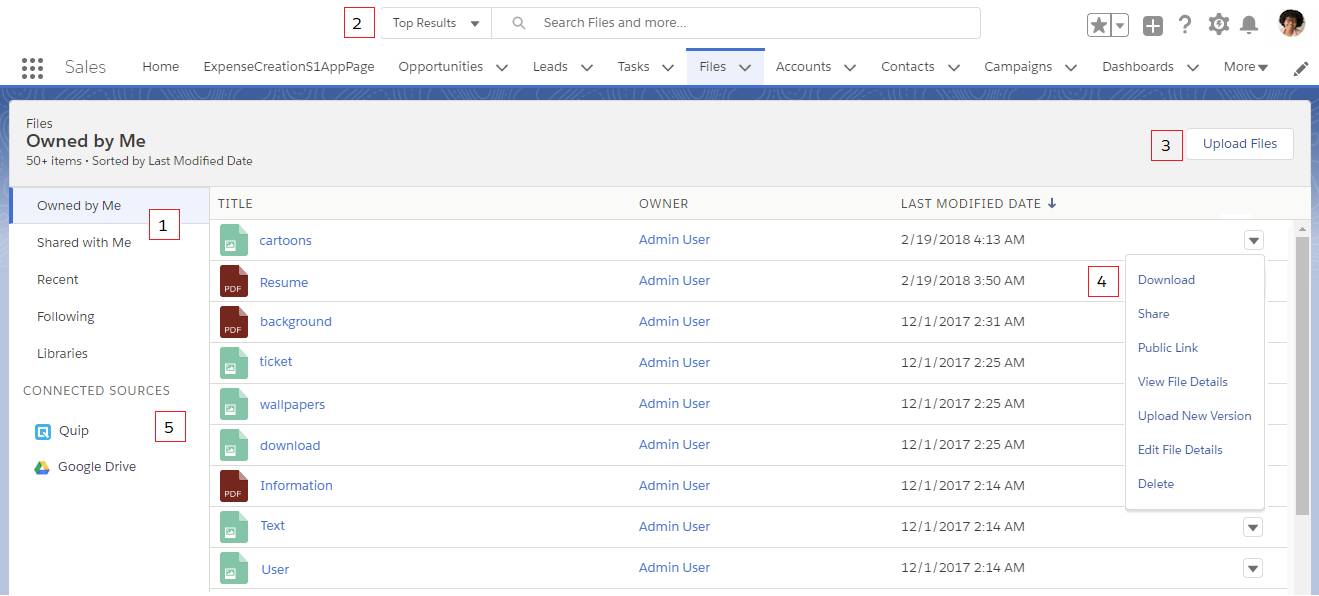Open the Resume file link

tap(284, 283)
